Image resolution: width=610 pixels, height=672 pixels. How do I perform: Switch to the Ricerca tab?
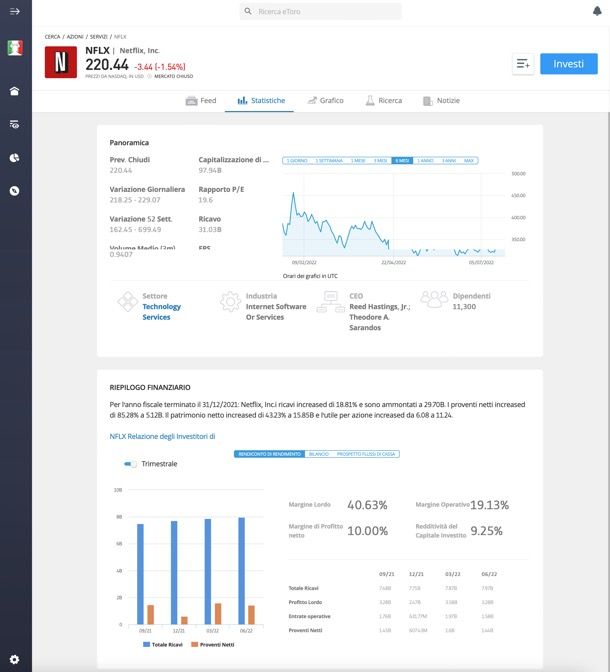384,101
